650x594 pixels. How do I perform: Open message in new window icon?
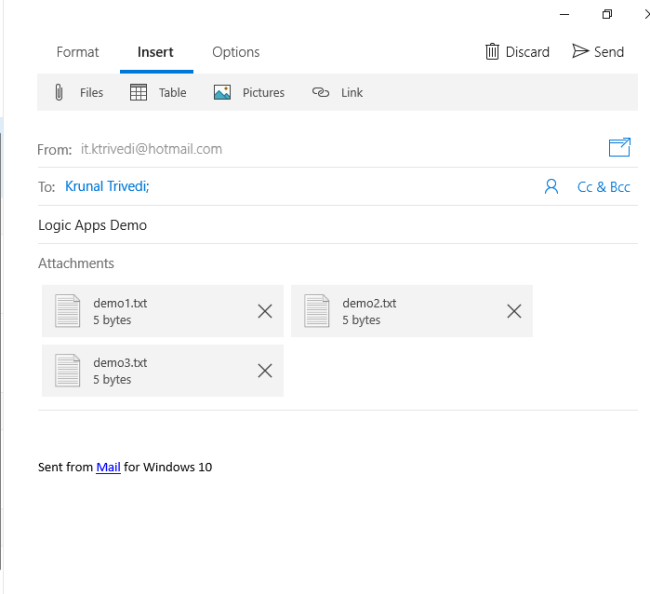coord(620,148)
